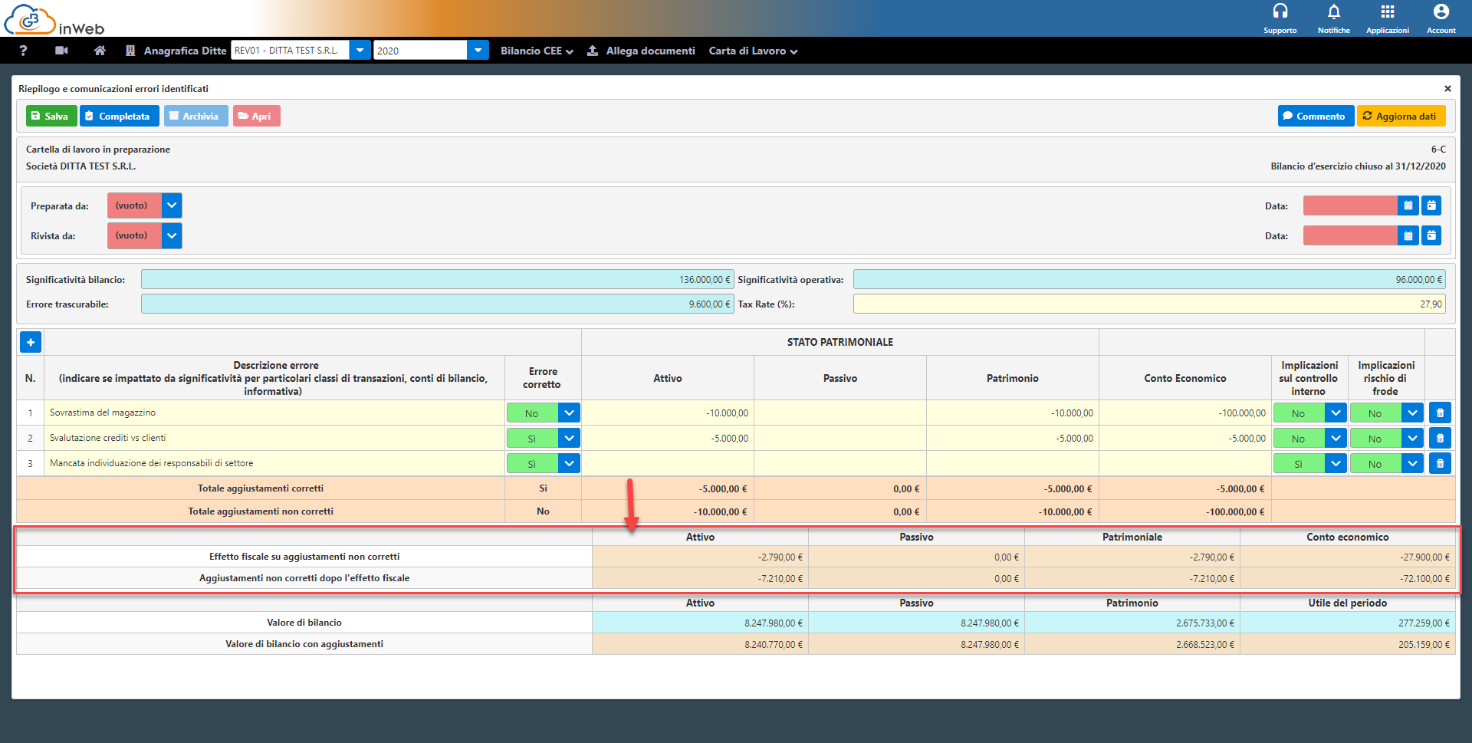Click the GB inWeb logo
This screenshot has width=1472, height=743.
pyautogui.click(x=54, y=18)
